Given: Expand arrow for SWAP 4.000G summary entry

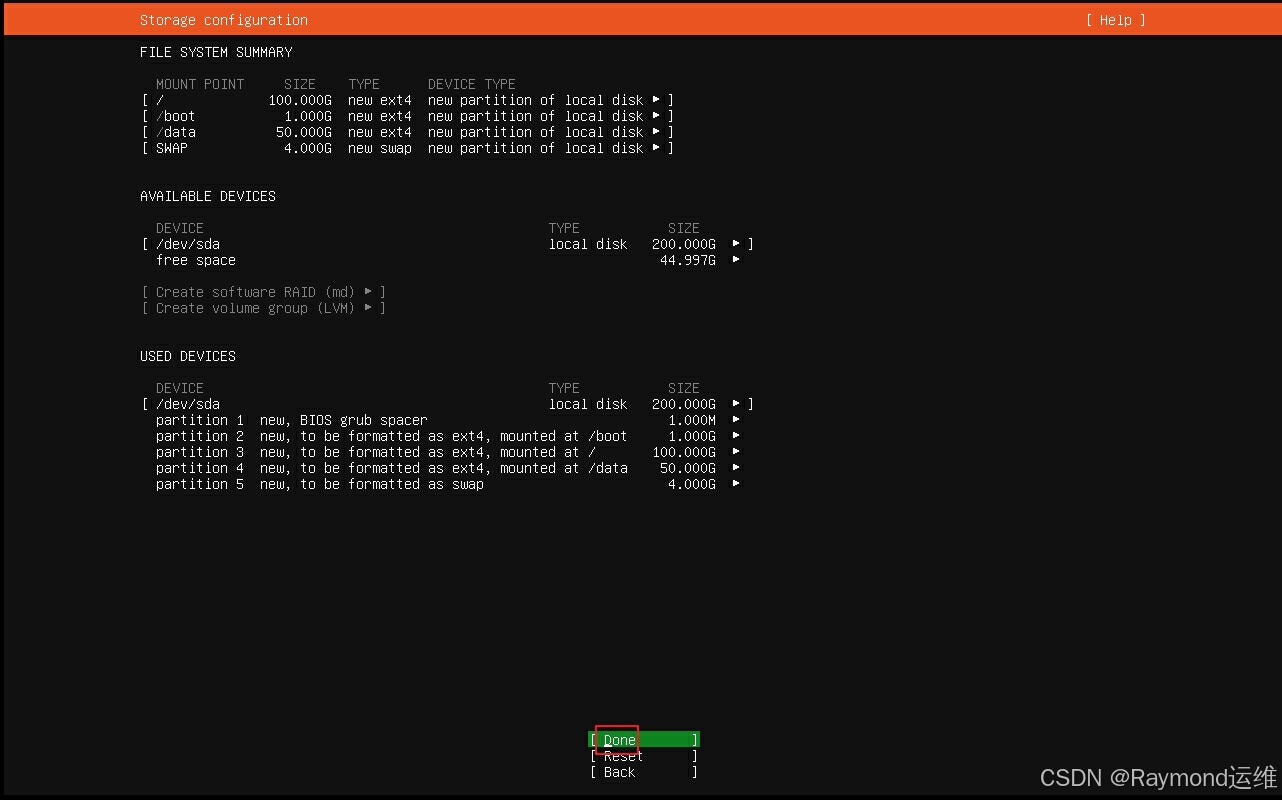Looking at the screenshot, I should [x=656, y=148].
